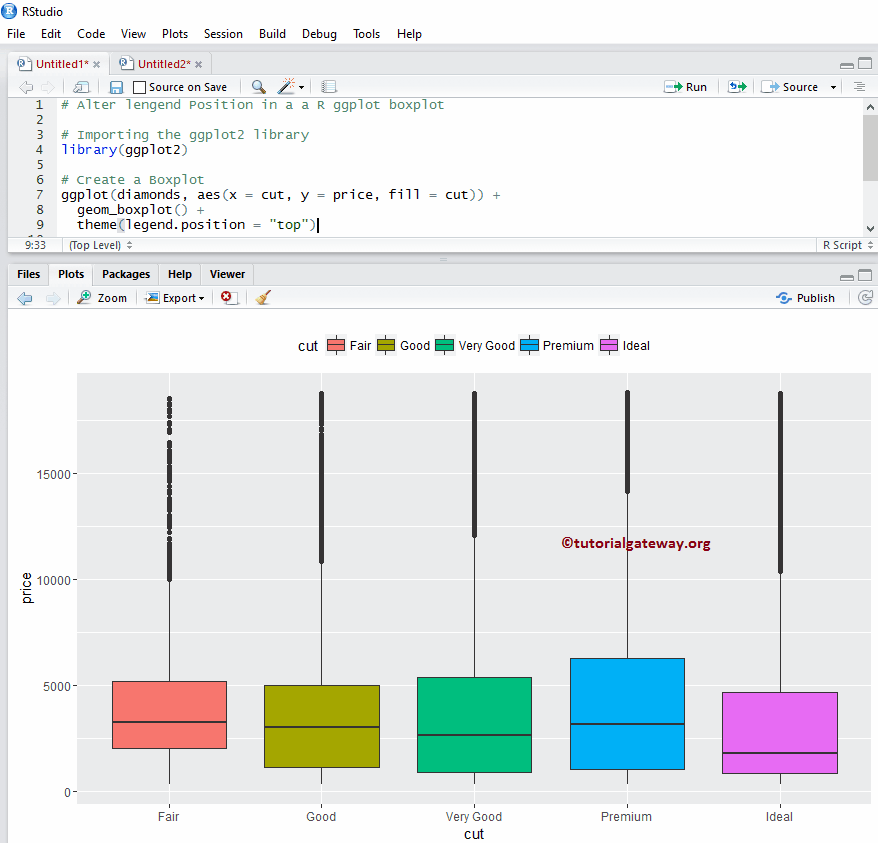
Task: Open the Source button dropdown arrow
Action: (831, 87)
